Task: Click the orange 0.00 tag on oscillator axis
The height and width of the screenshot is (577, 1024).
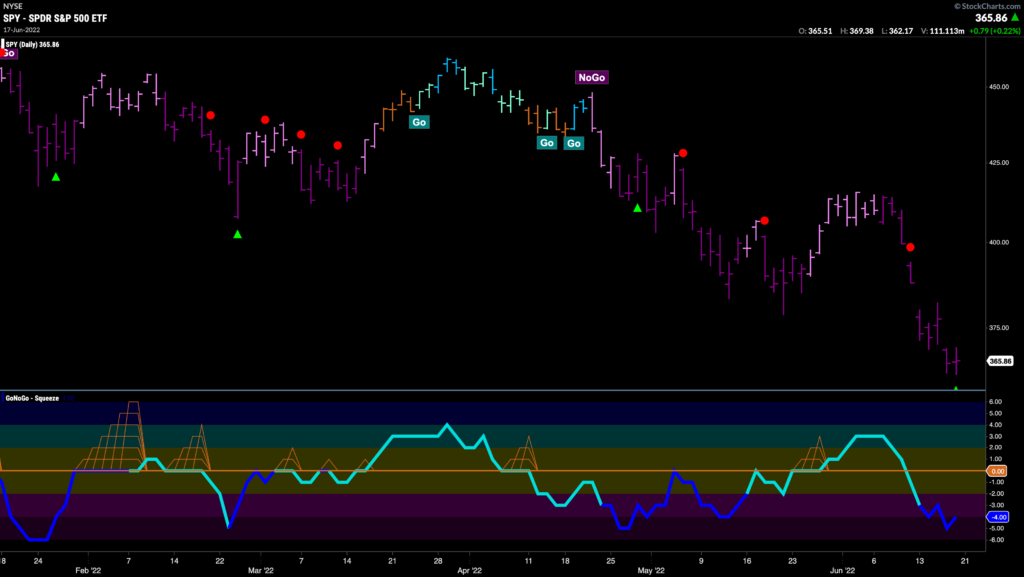Action: coord(997,471)
